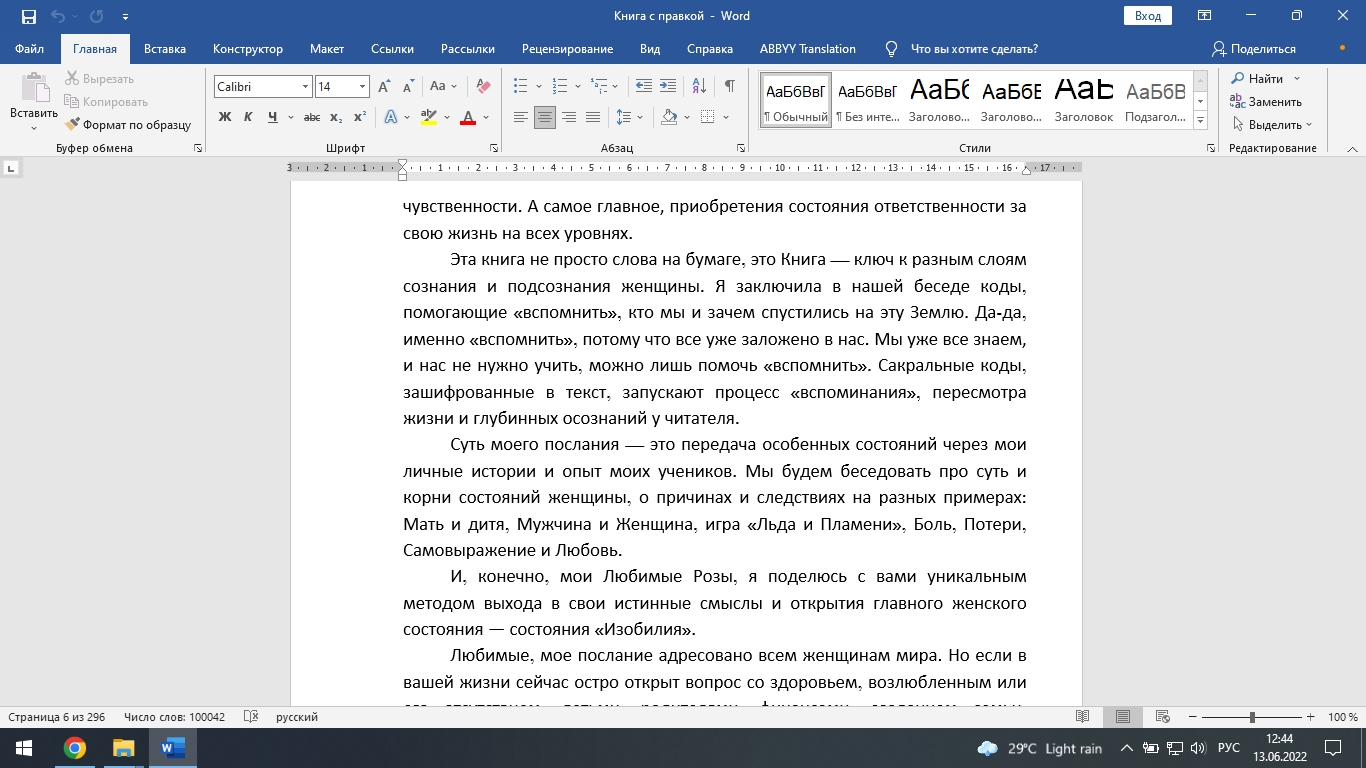Open Chrome from the Windows taskbar
This screenshot has height=768, width=1366.
[x=74, y=748]
